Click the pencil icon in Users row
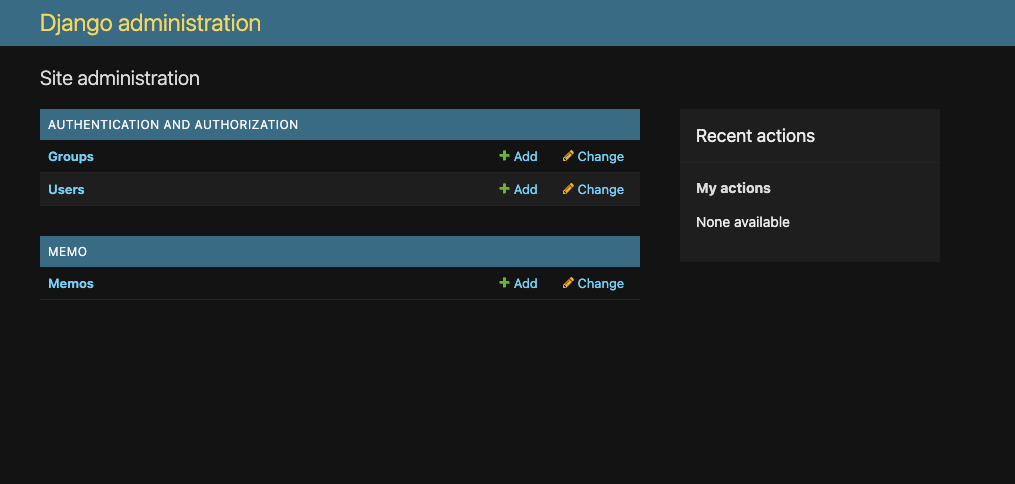The image size is (1015, 484). point(568,189)
